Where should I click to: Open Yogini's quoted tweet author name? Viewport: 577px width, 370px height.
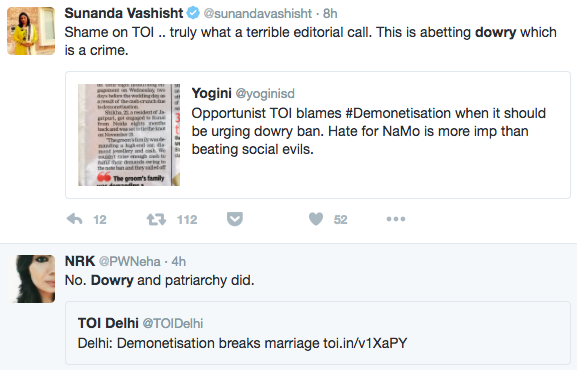(212, 93)
